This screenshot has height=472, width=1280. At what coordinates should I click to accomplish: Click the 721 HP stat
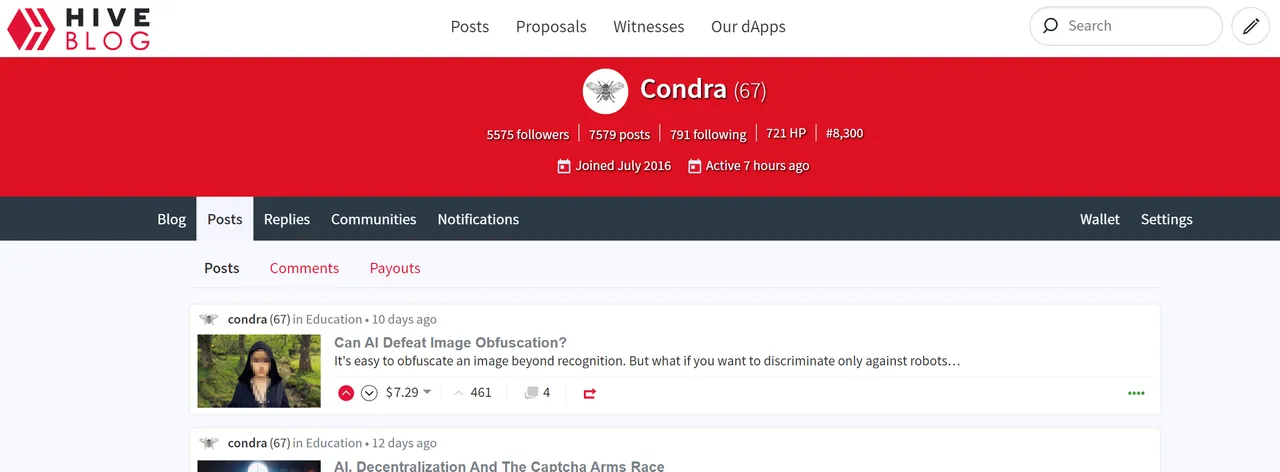(x=786, y=133)
